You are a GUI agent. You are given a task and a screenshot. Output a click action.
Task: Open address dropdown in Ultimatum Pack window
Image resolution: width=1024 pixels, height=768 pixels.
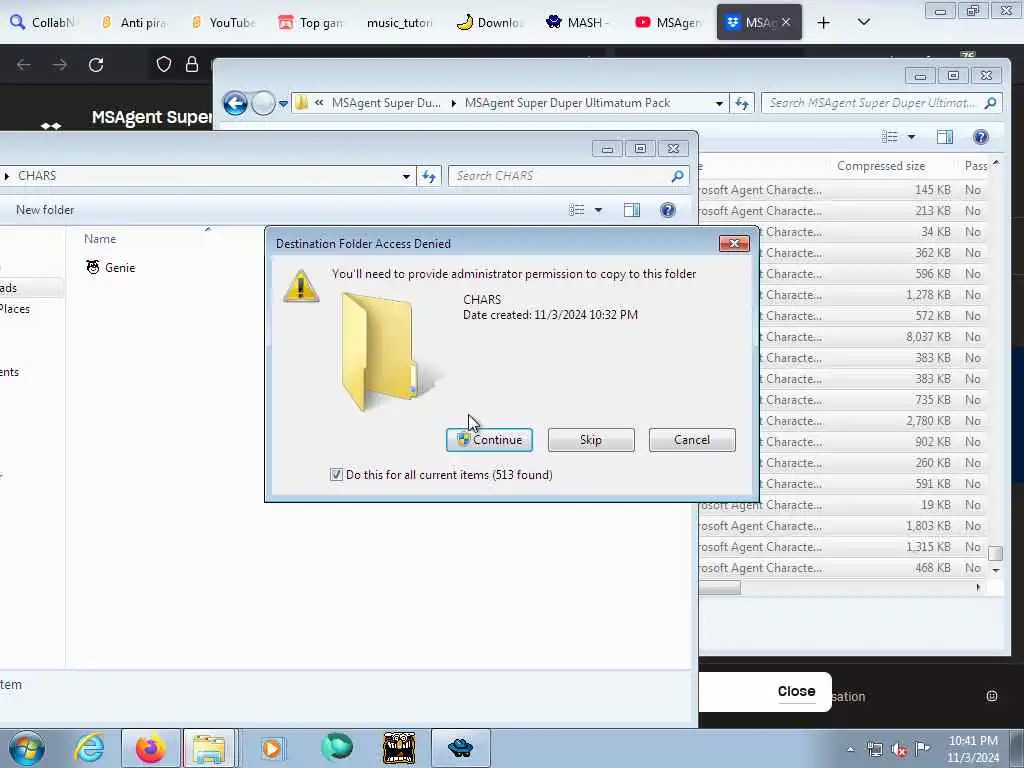coord(719,103)
